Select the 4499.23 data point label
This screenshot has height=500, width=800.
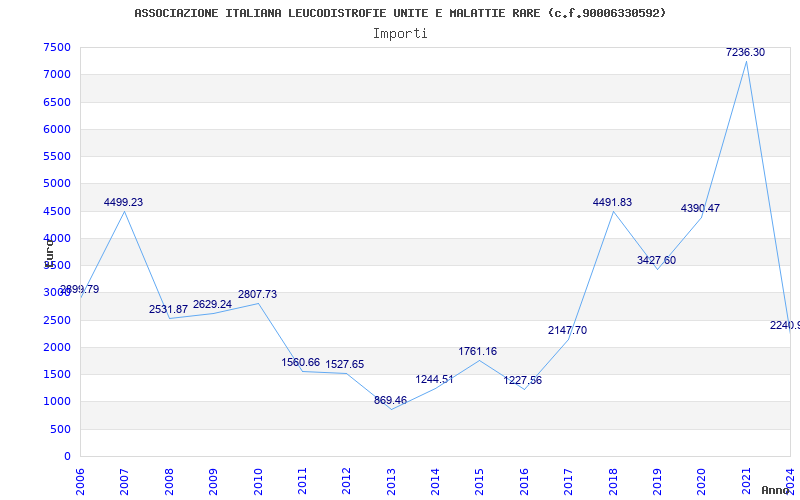[123, 202]
